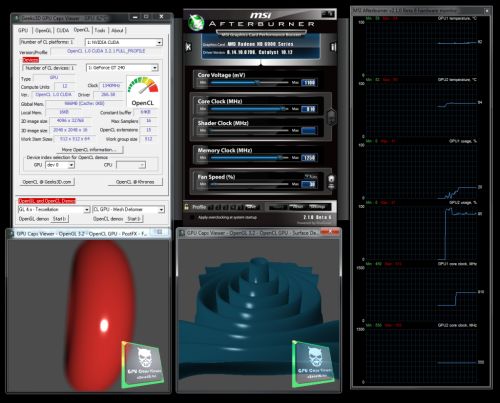This screenshot has width=500, height=403.
Task: Click the MSI Afterburner green logo orb
Action: (196, 22)
